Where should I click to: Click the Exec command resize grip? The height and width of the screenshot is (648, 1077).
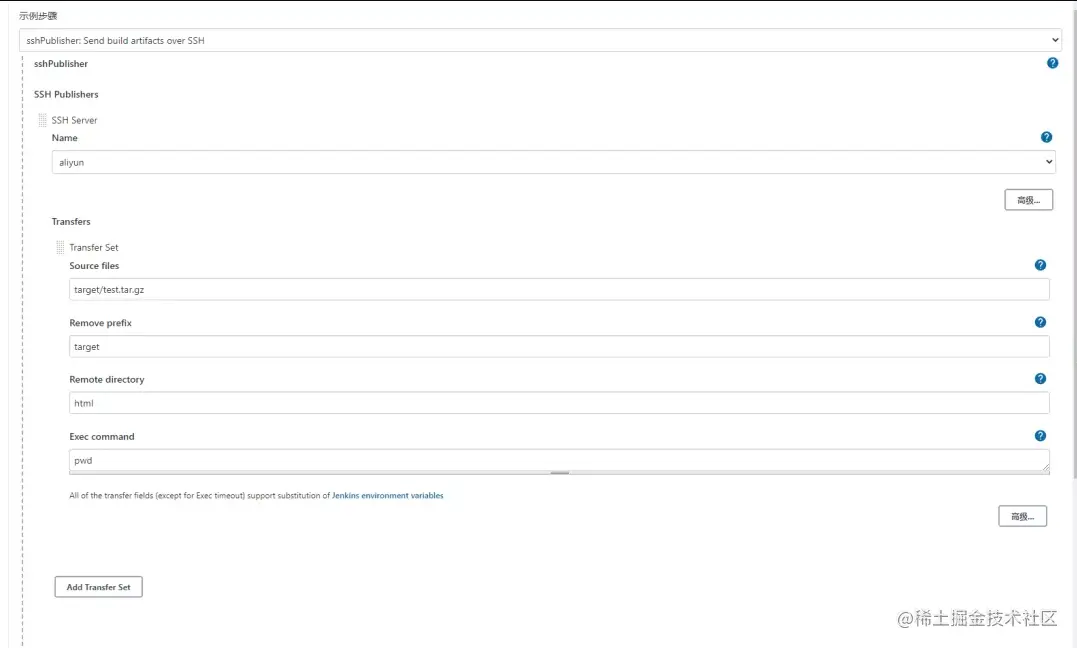[x=1045, y=467]
